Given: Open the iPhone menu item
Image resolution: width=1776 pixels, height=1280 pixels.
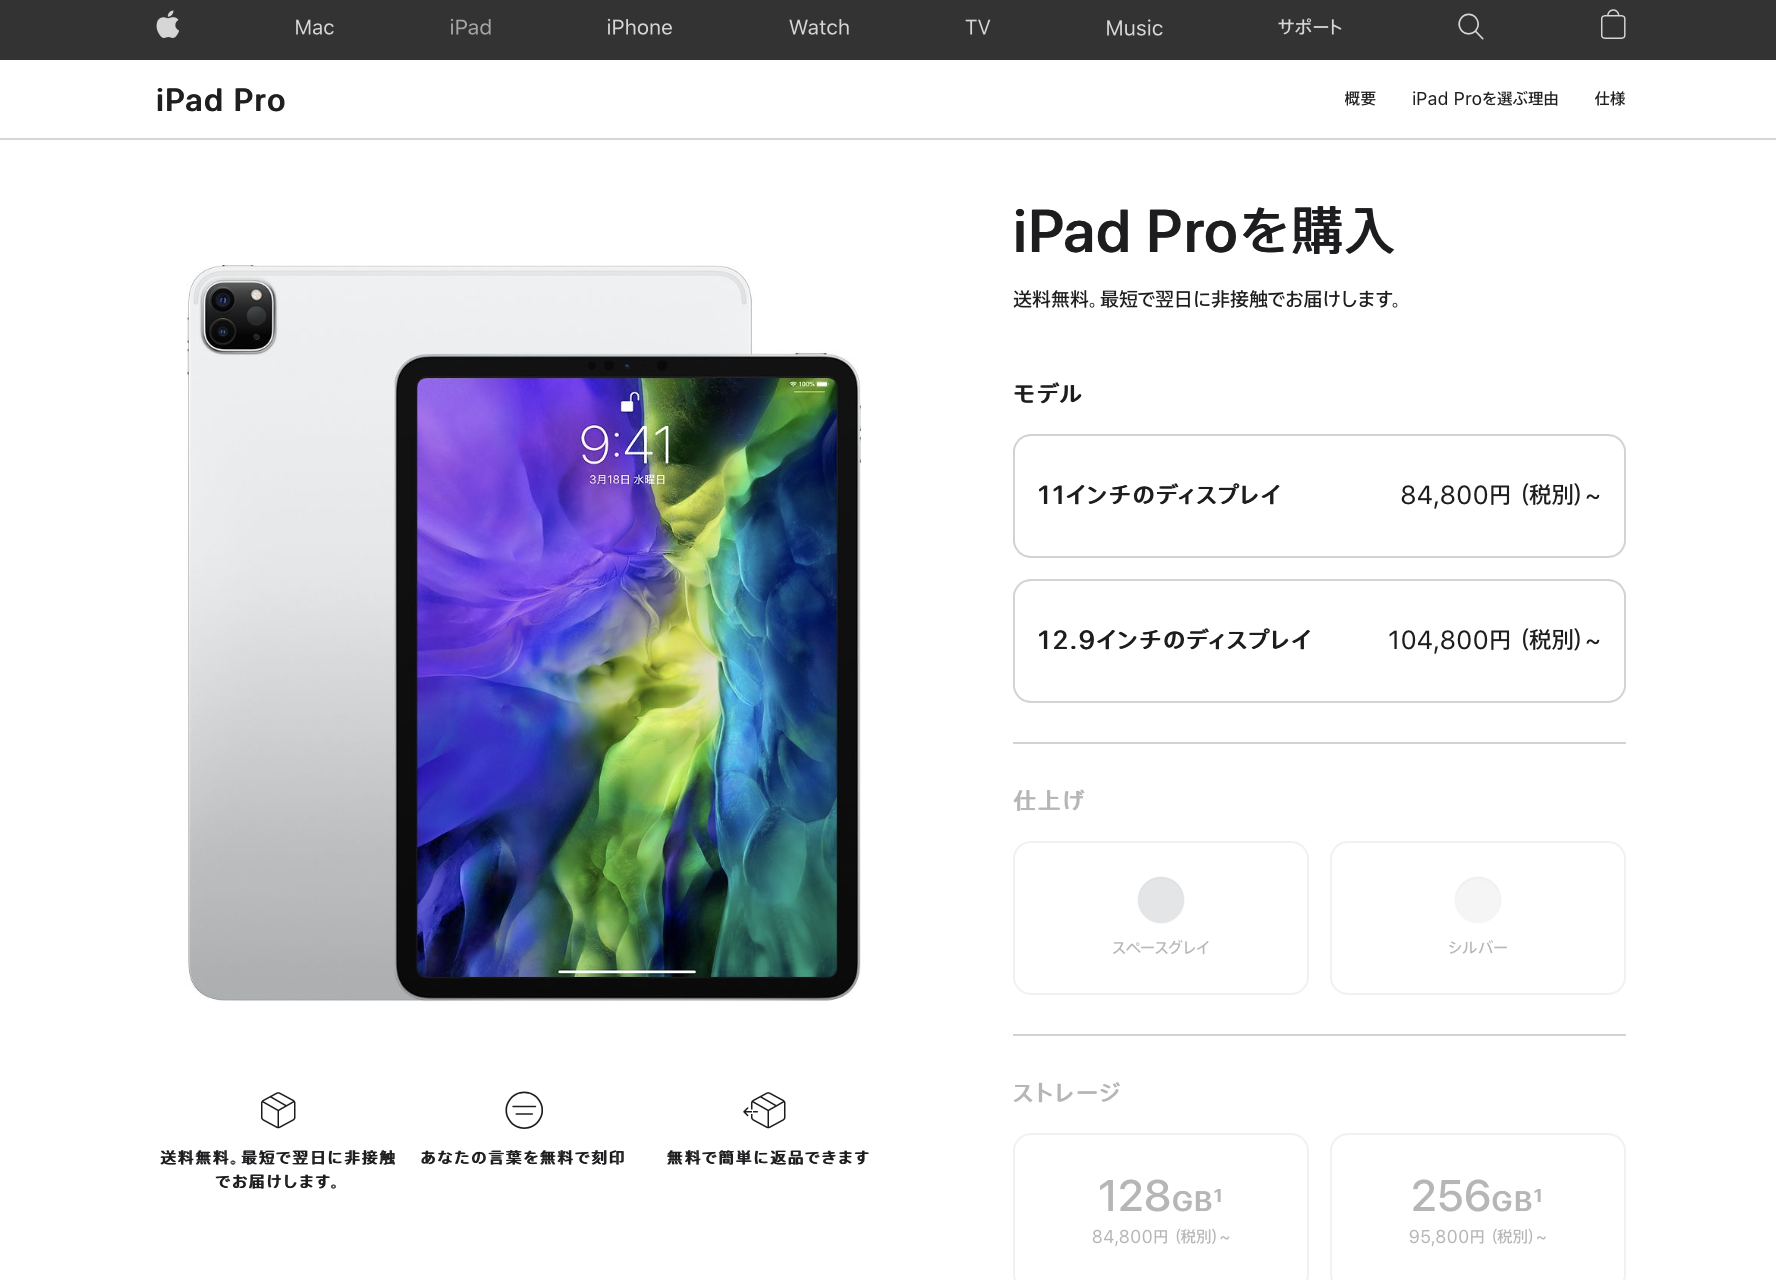Looking at the screenshot, I should click(x=639, y=28).
